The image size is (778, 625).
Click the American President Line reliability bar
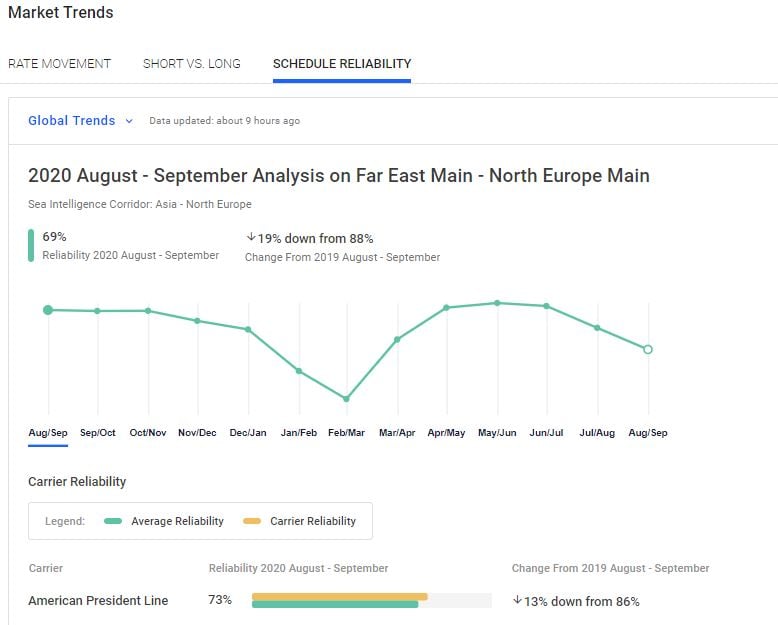click(x=340, y=600)
